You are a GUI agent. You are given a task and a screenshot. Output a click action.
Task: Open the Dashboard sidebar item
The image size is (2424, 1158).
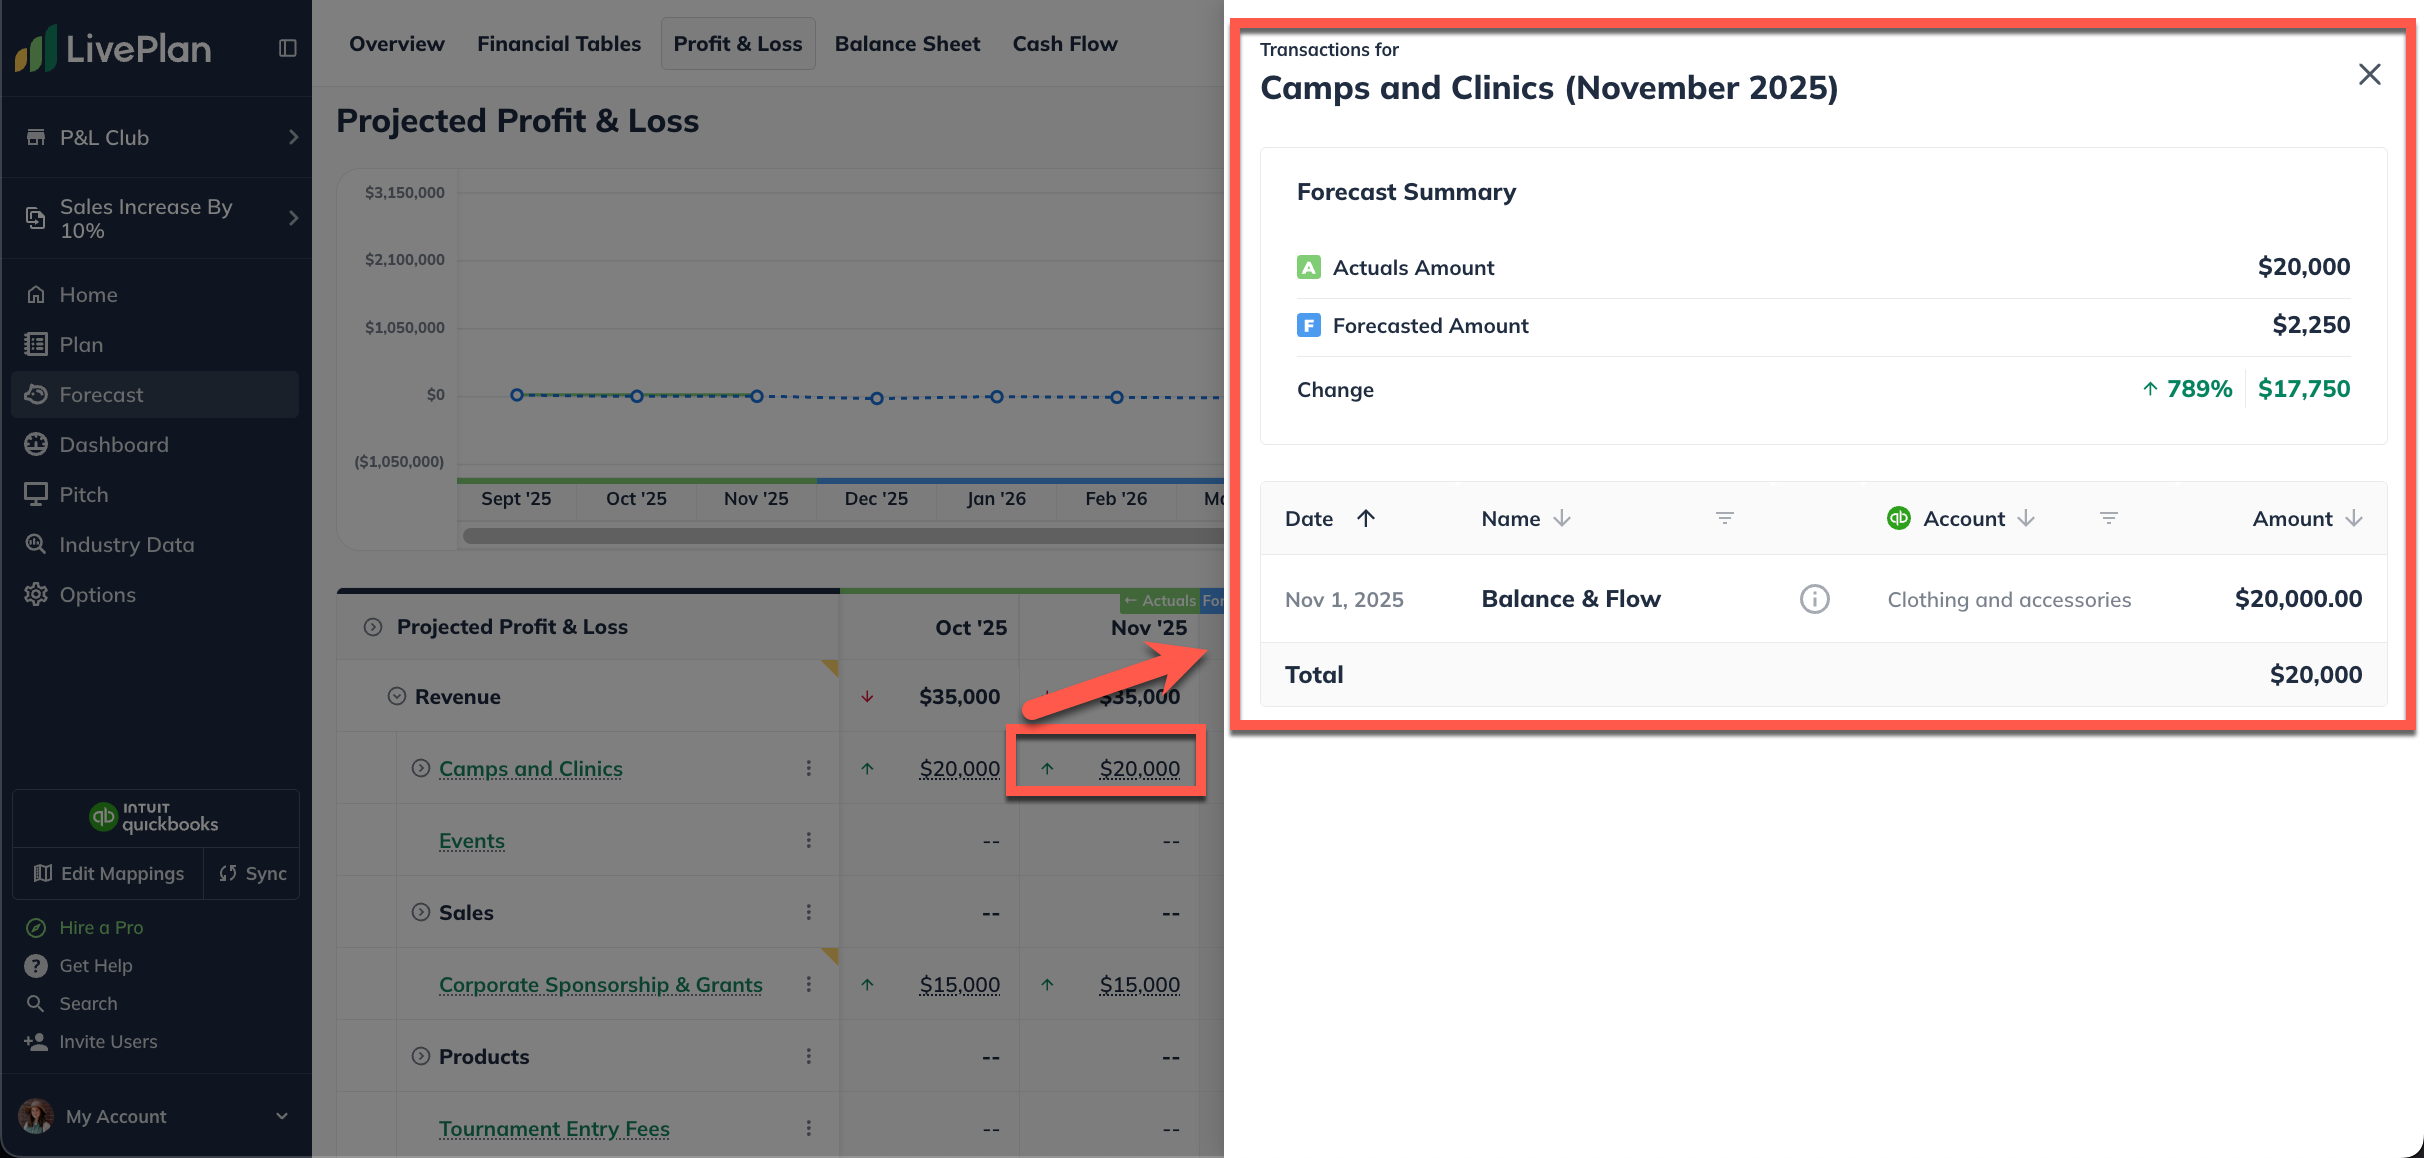pos(113,444)
